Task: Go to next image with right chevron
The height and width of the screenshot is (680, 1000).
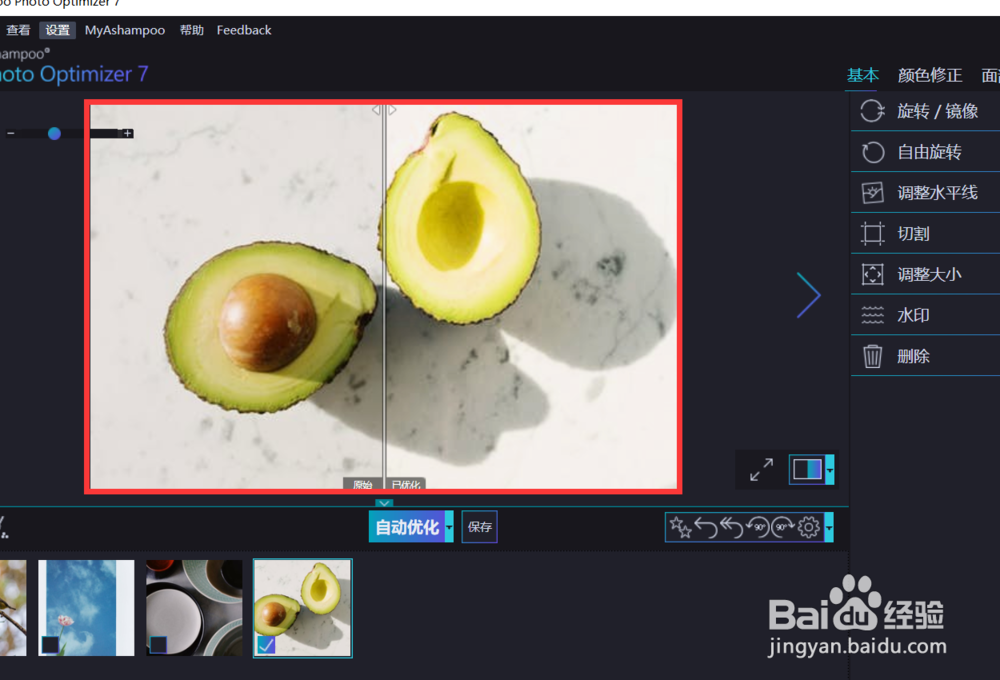Action: click(x=808, y=295)
